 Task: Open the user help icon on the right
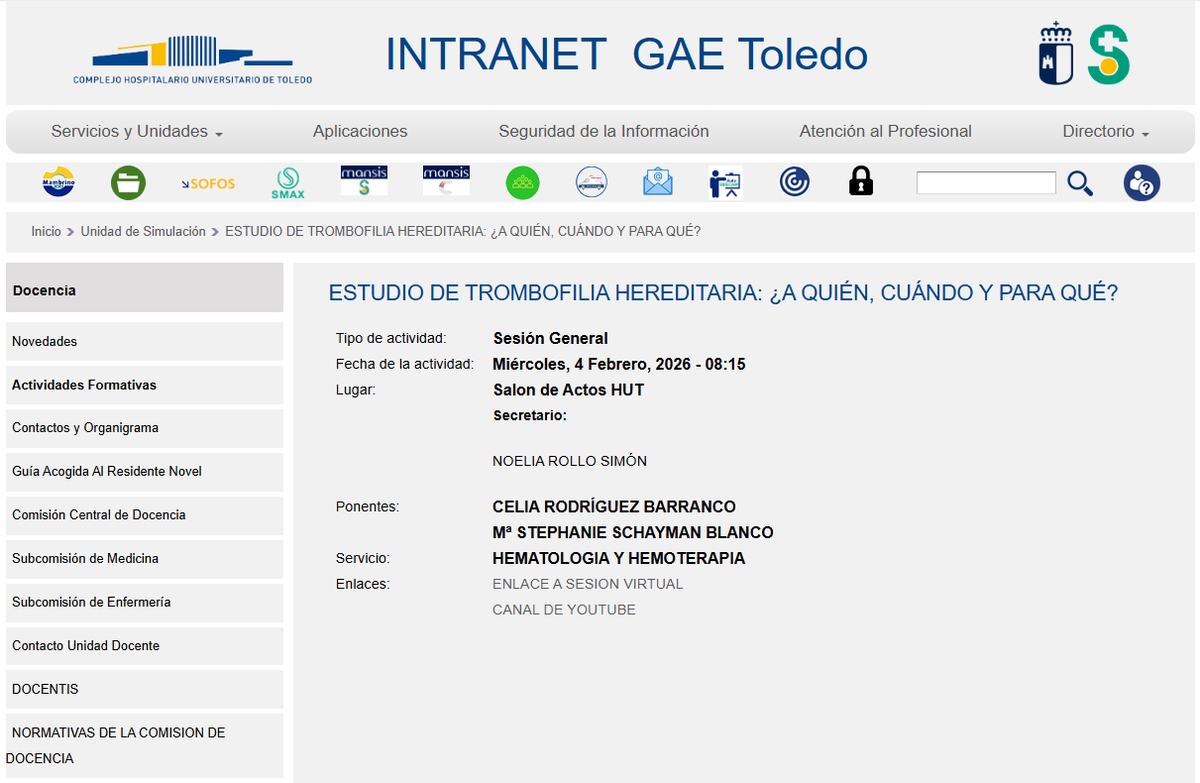(1141, 182)
